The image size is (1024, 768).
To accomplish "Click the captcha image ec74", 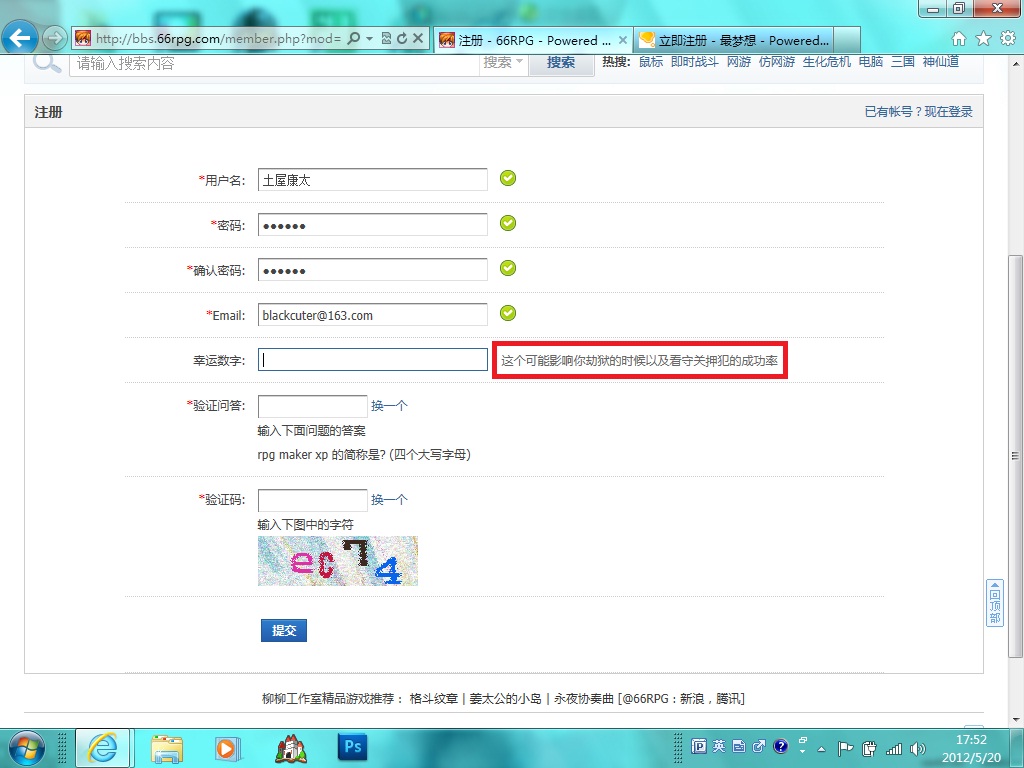I will 338,561.
